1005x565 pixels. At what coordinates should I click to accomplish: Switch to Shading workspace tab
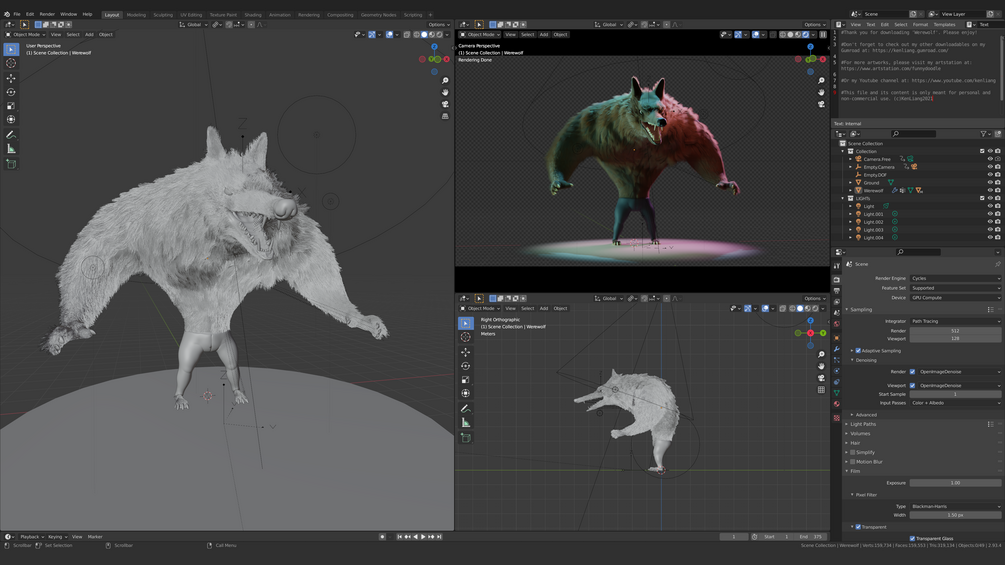(x=253, y=15)
